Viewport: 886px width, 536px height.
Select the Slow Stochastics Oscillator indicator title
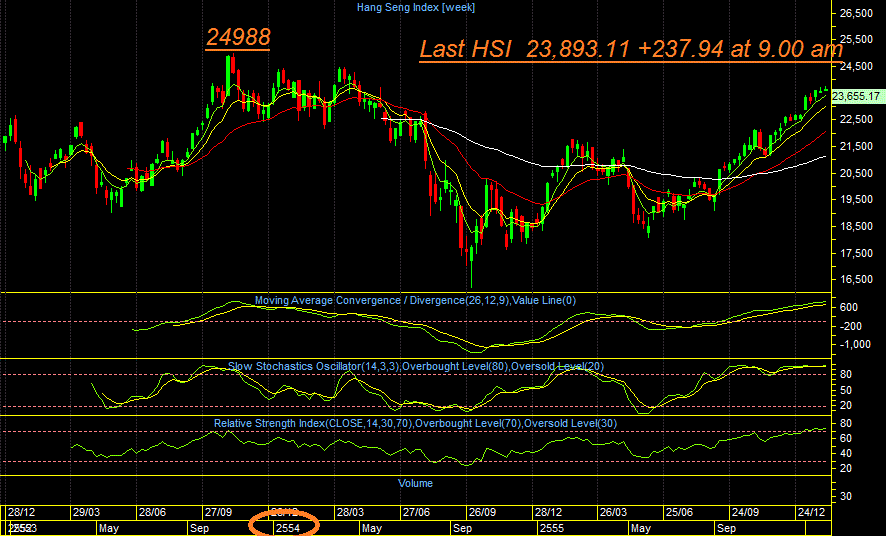(416, 367)
